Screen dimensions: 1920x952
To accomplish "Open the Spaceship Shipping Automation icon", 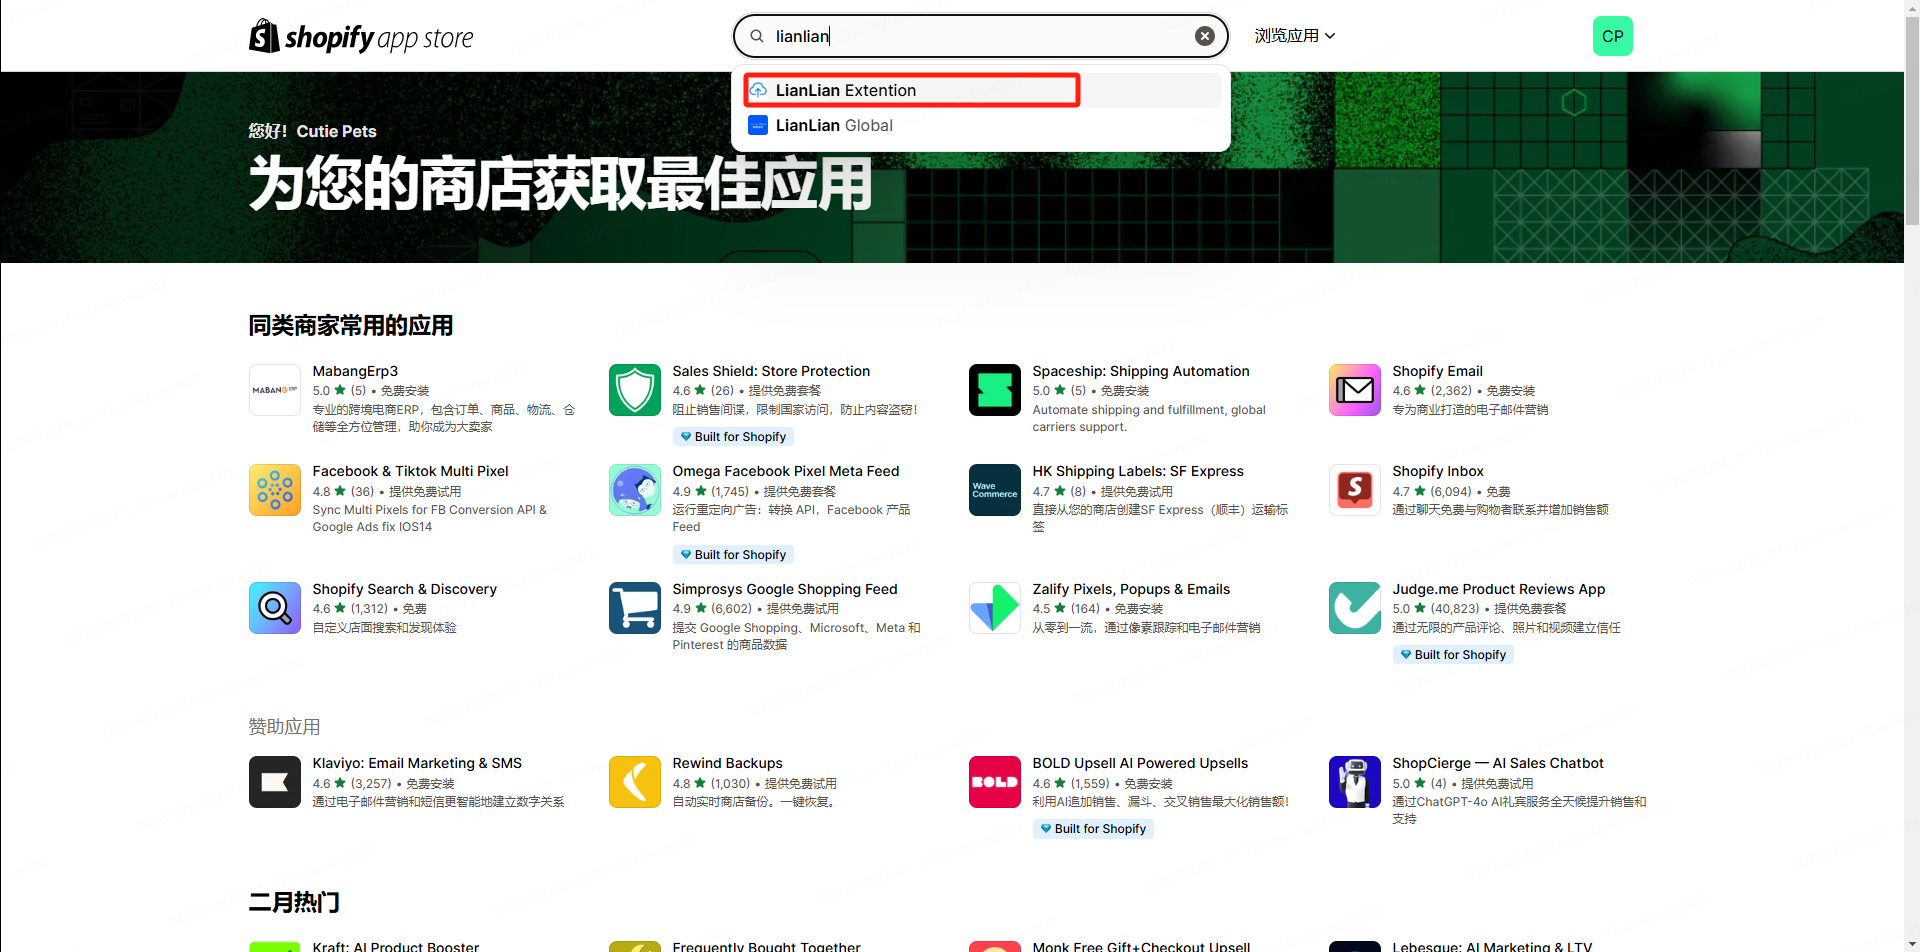I will (995, 390).
